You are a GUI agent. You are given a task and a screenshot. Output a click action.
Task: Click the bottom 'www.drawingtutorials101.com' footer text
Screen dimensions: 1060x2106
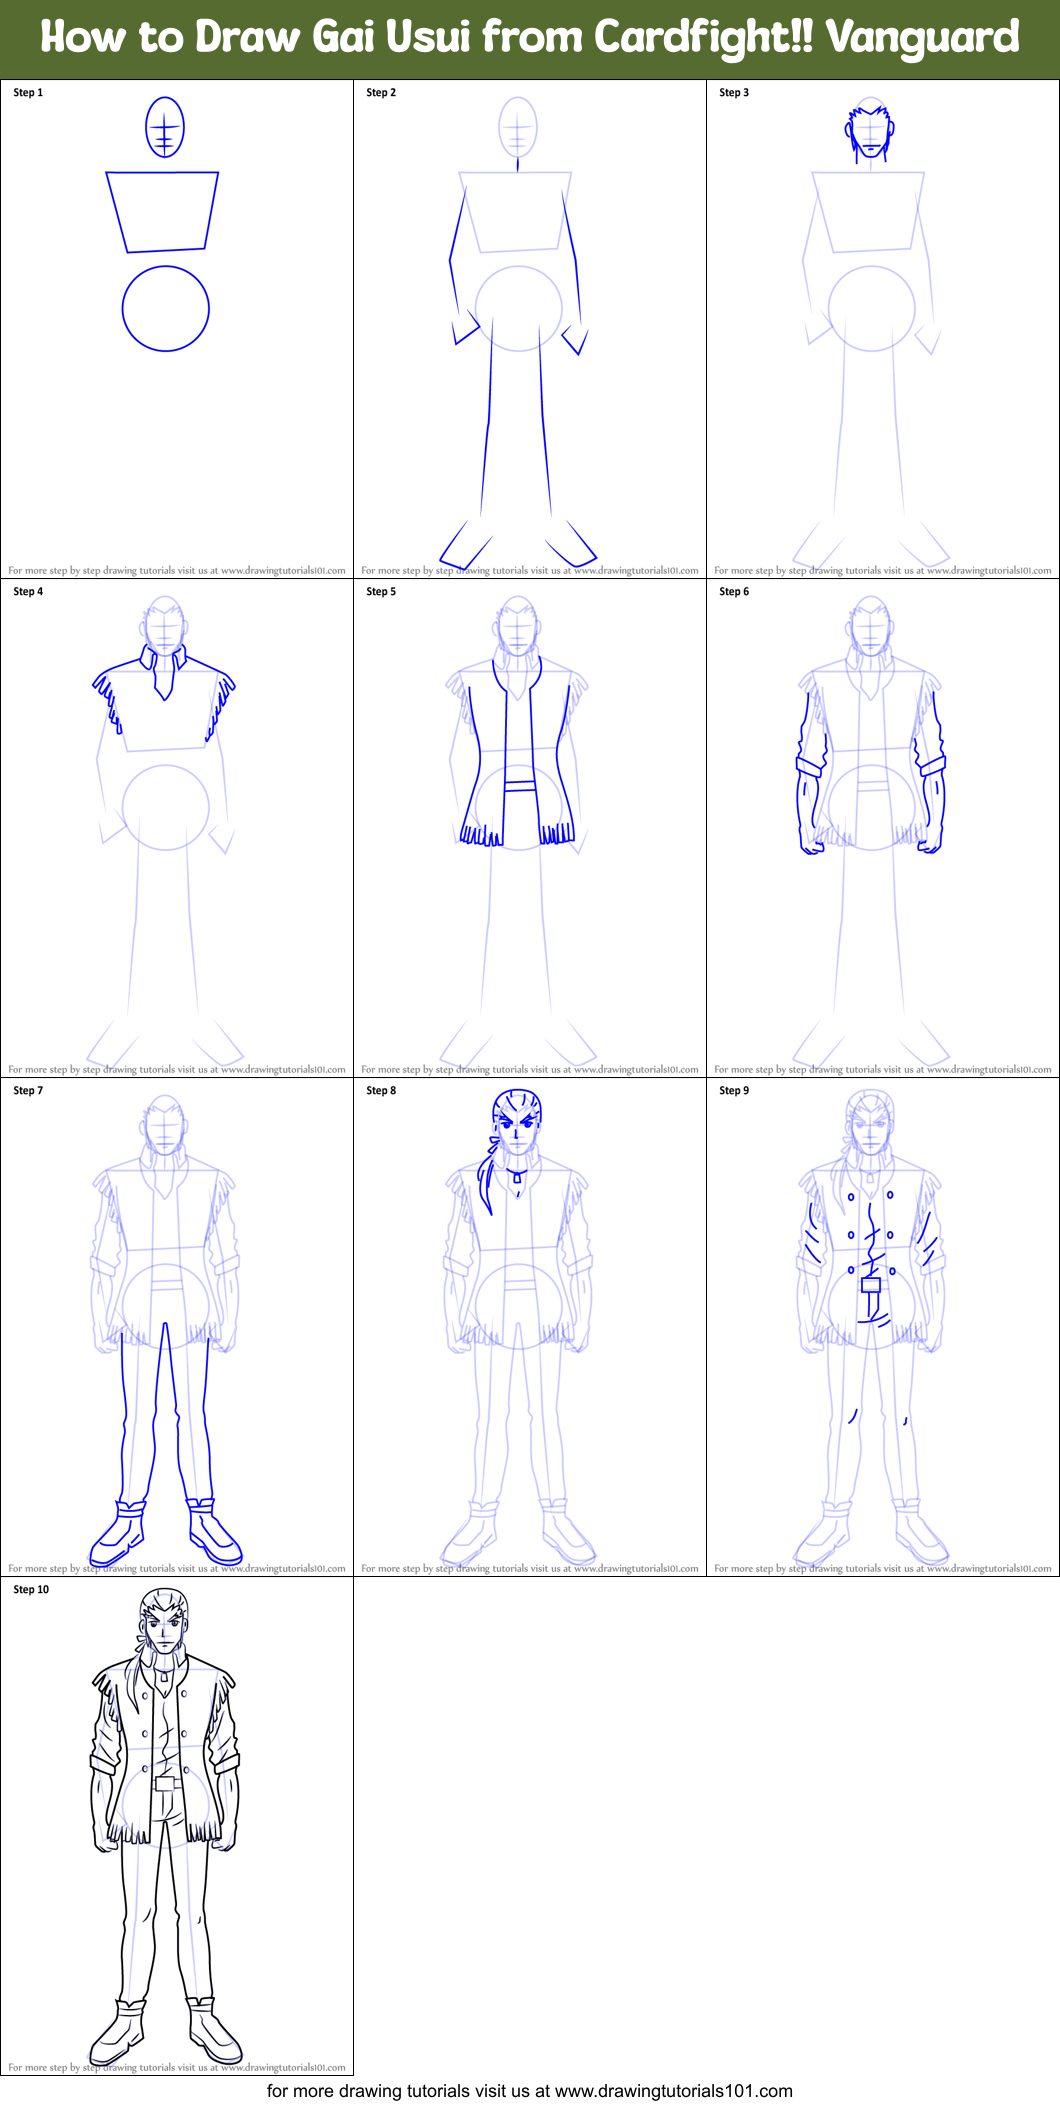[673, 2091]
